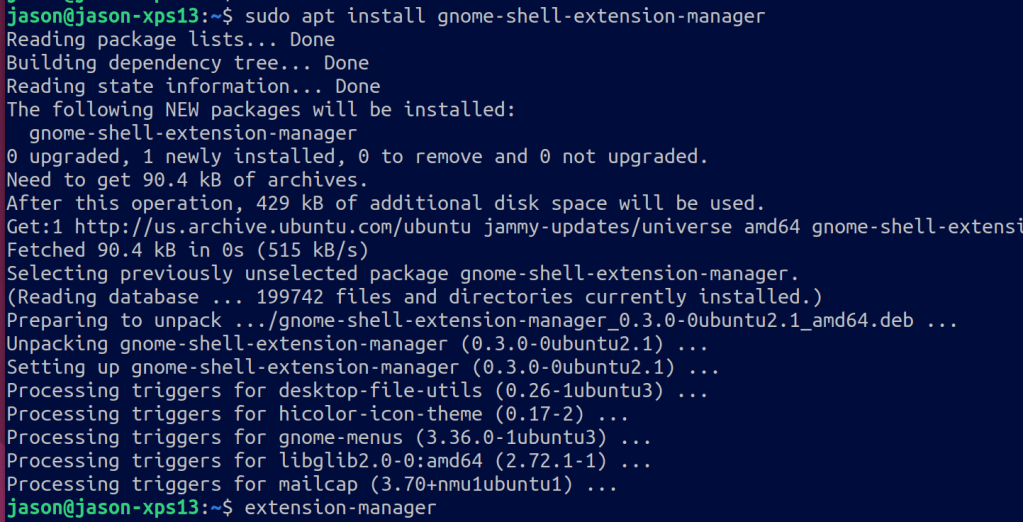
Task: Select the "Building dependency tree... Done" line
Action: pos(187,63)
